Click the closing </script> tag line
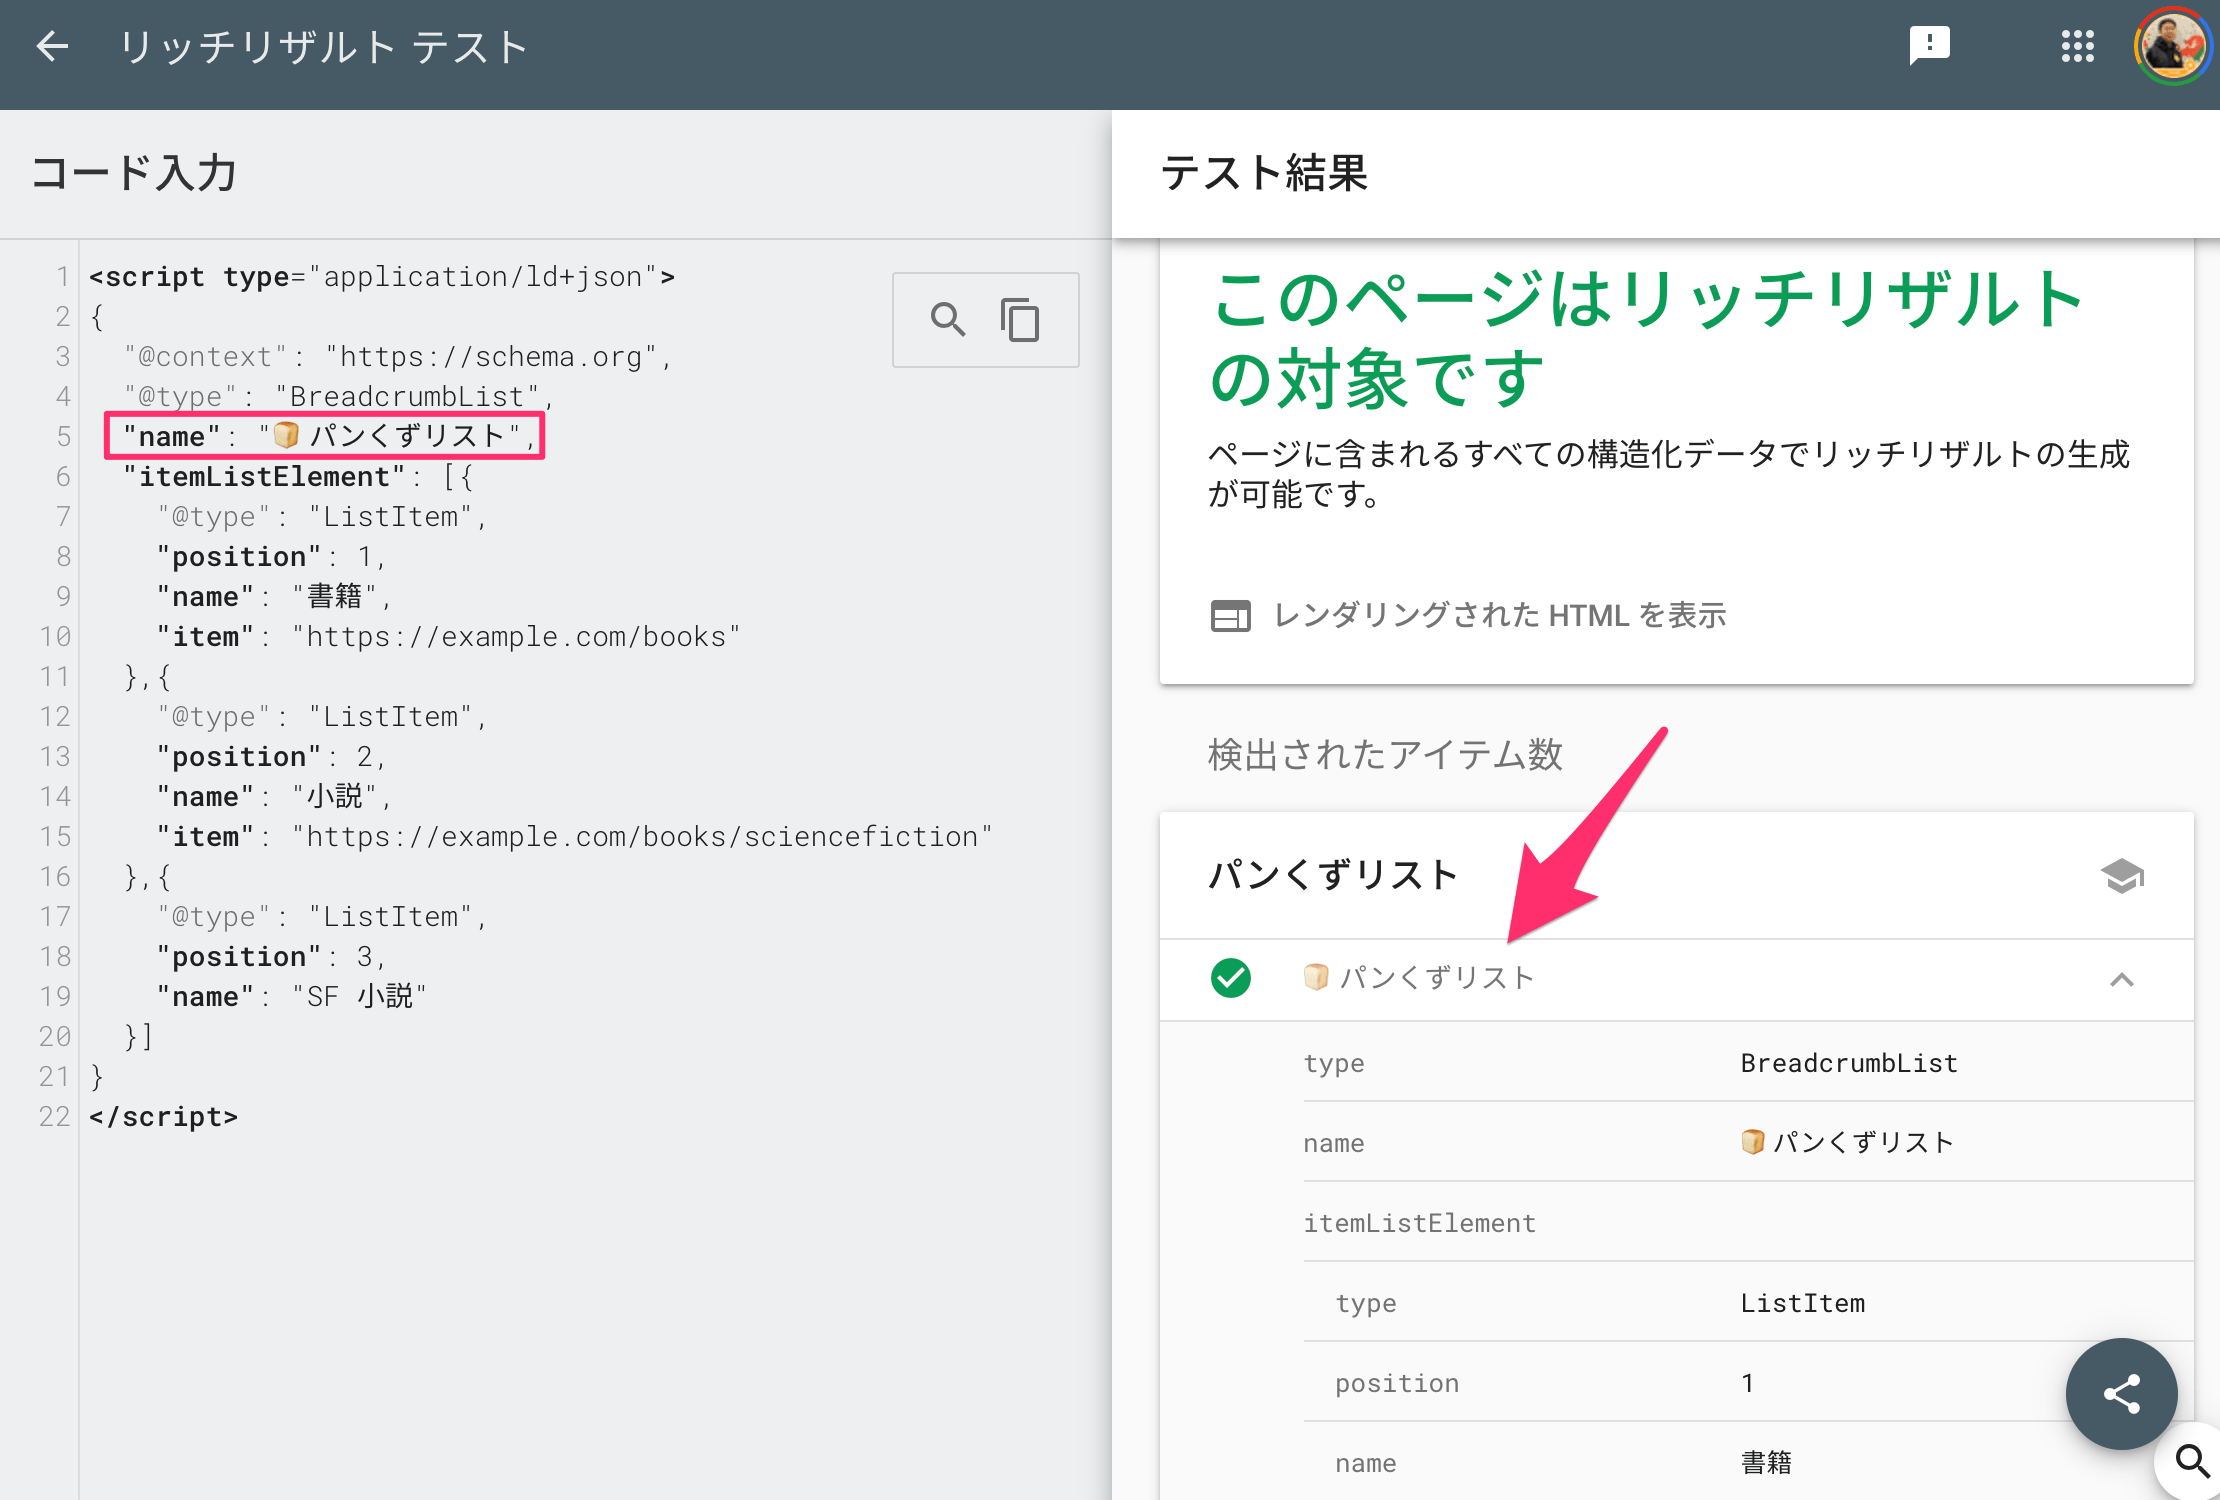The image size is (2220, 1500). pyautogui.click(x=163, y=1116)
